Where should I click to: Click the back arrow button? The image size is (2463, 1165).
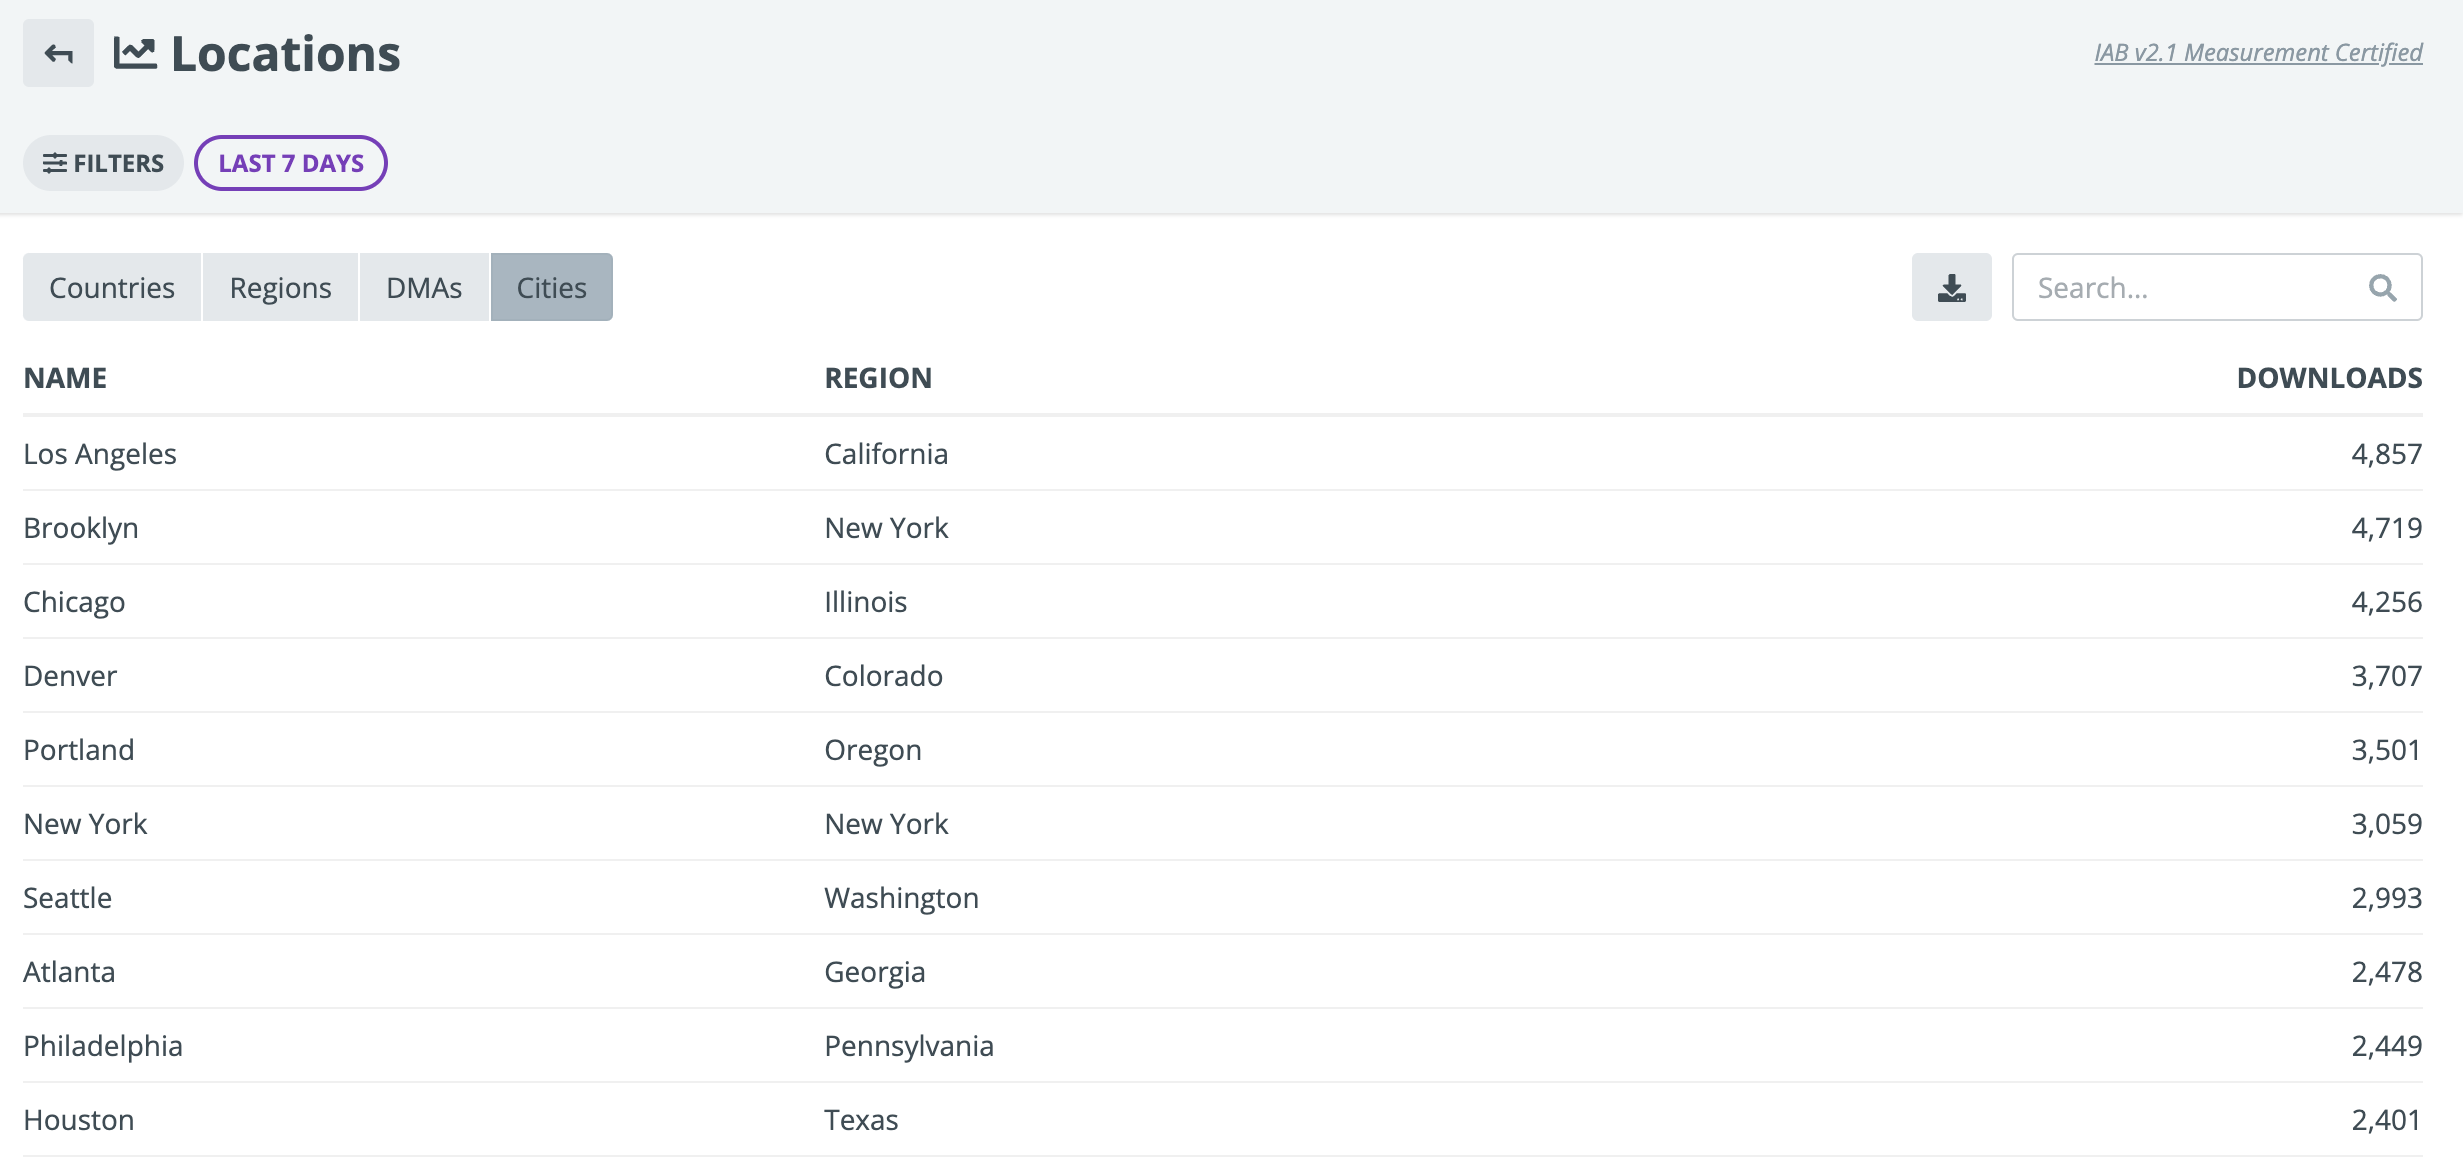[58, 53]
